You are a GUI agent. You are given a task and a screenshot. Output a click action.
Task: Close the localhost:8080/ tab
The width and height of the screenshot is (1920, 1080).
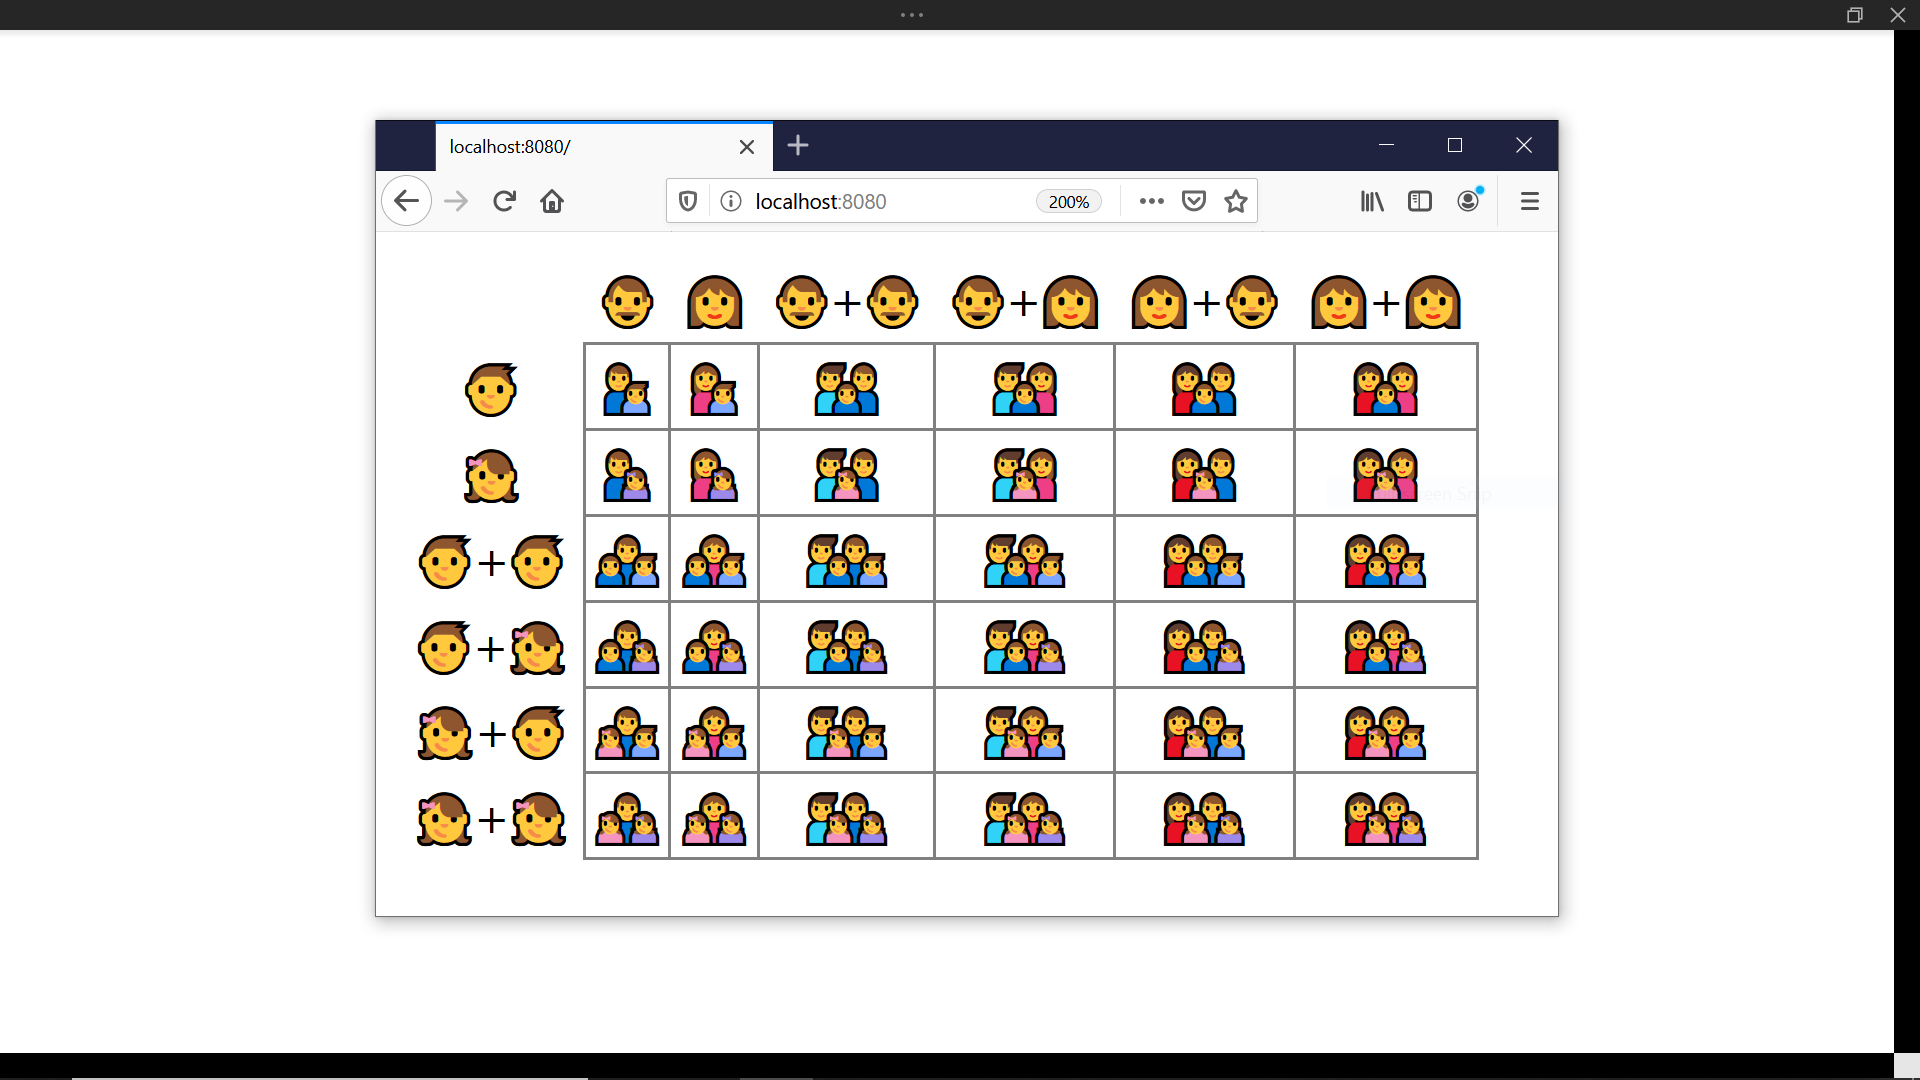click(747, 147)
